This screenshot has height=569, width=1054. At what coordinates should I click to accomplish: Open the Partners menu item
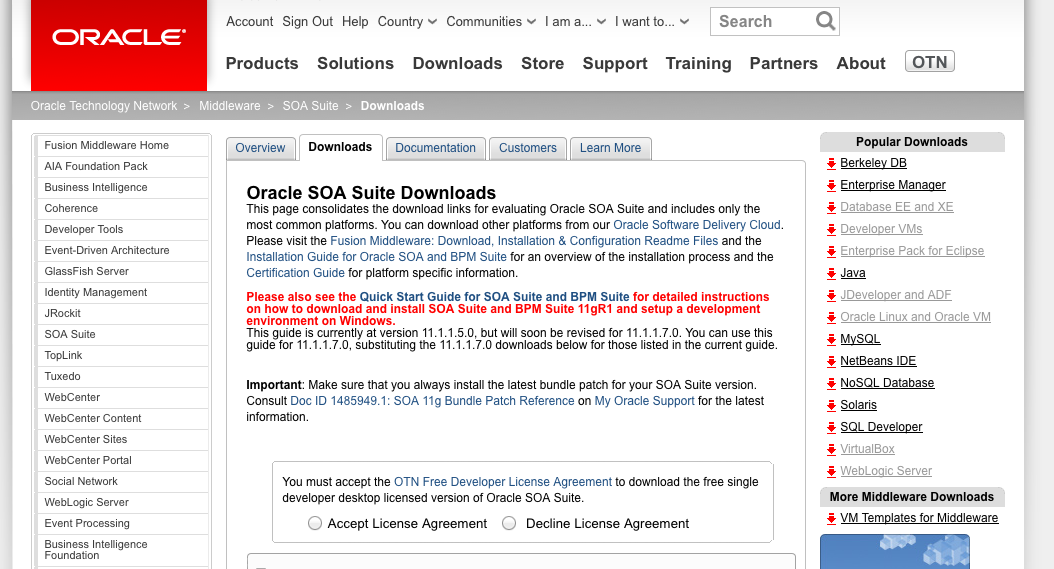point(784,63)
